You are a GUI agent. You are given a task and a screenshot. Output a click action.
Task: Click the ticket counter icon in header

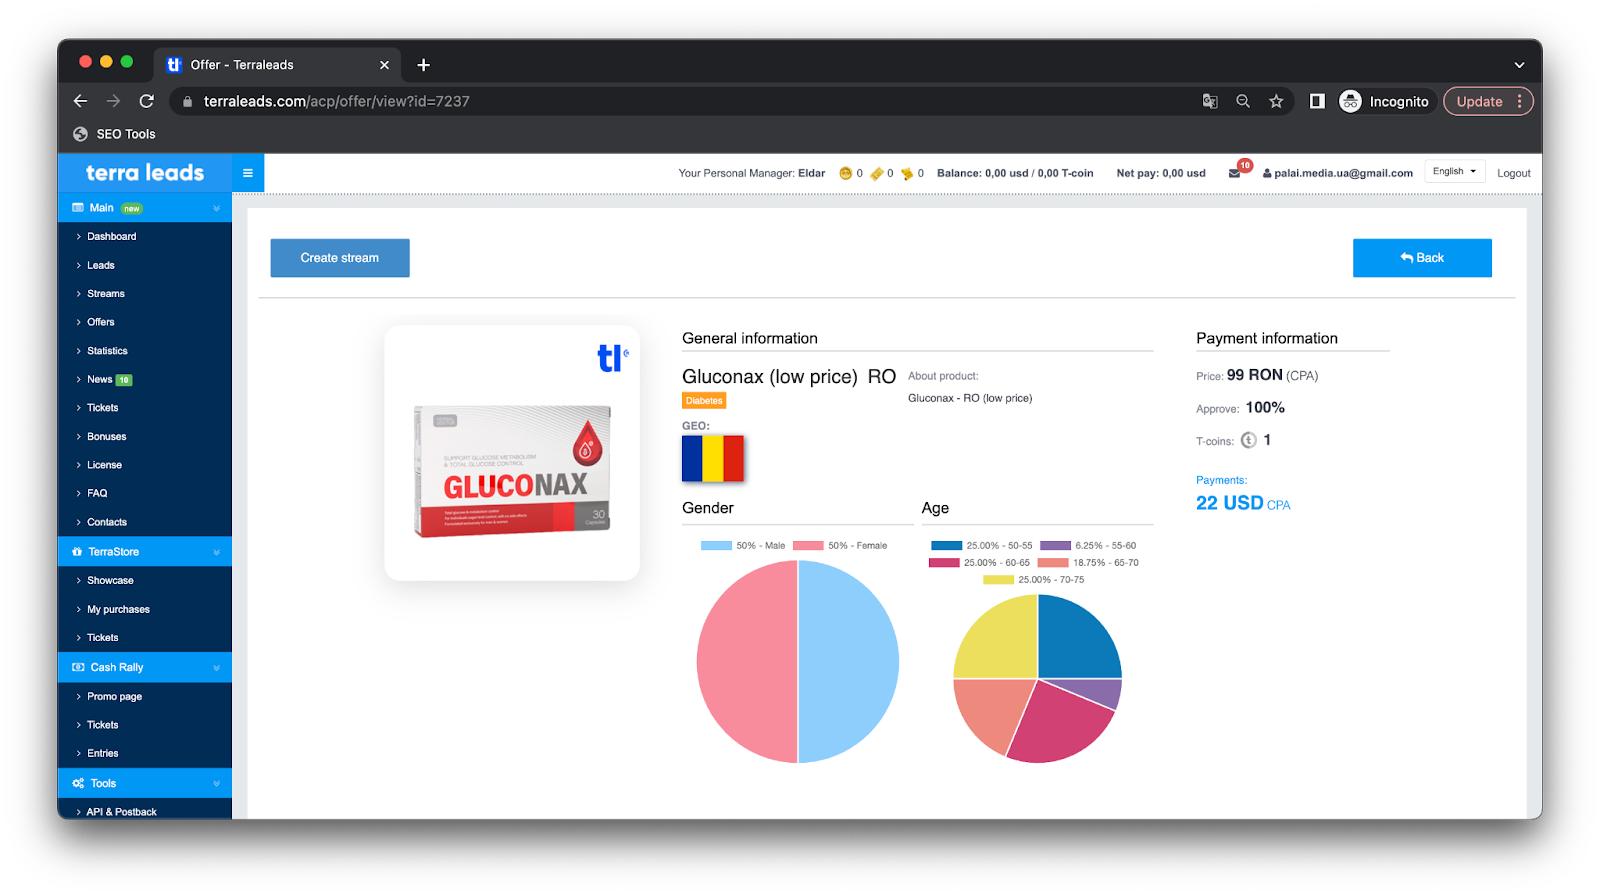pos(877,173)
